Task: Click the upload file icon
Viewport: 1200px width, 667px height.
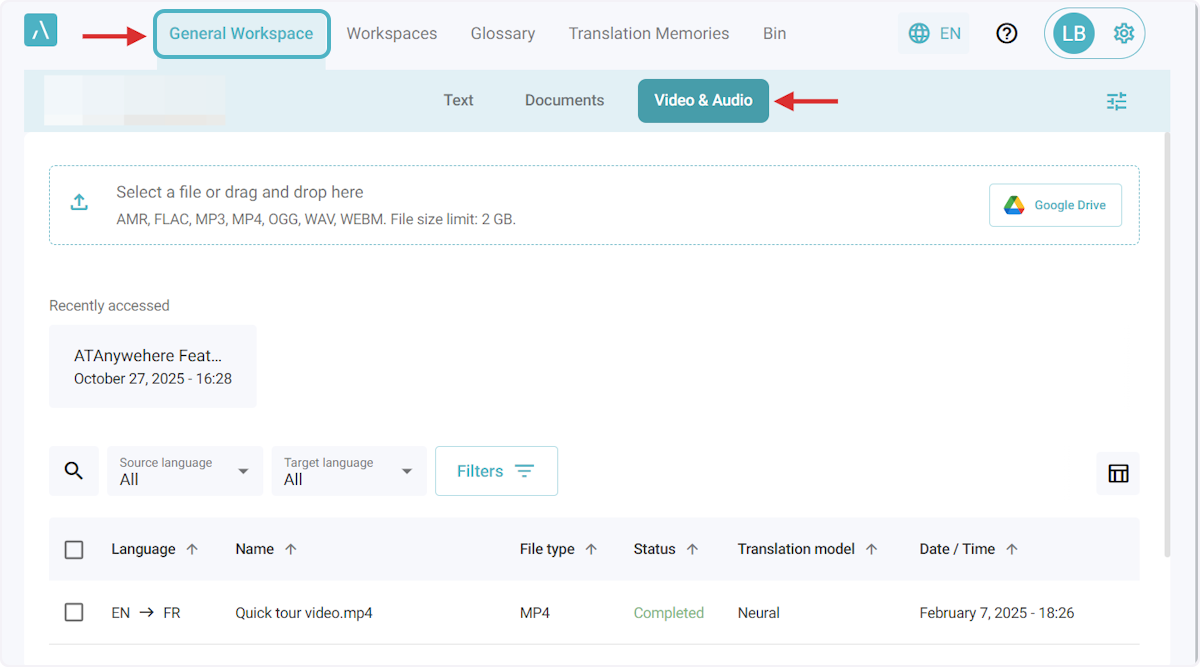Action: coord(79,203)
